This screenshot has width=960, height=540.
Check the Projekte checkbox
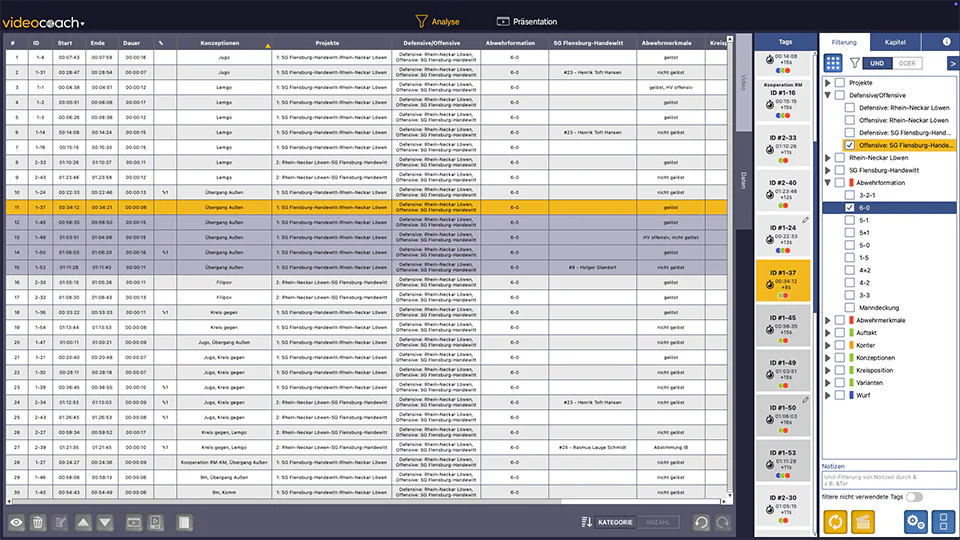(840, 83)
